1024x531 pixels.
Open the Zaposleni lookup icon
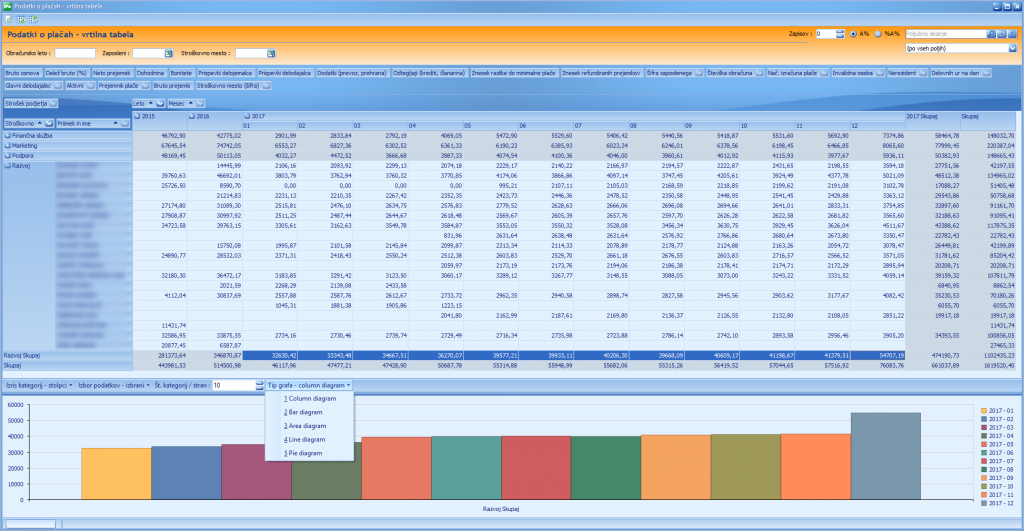[167, 53]
